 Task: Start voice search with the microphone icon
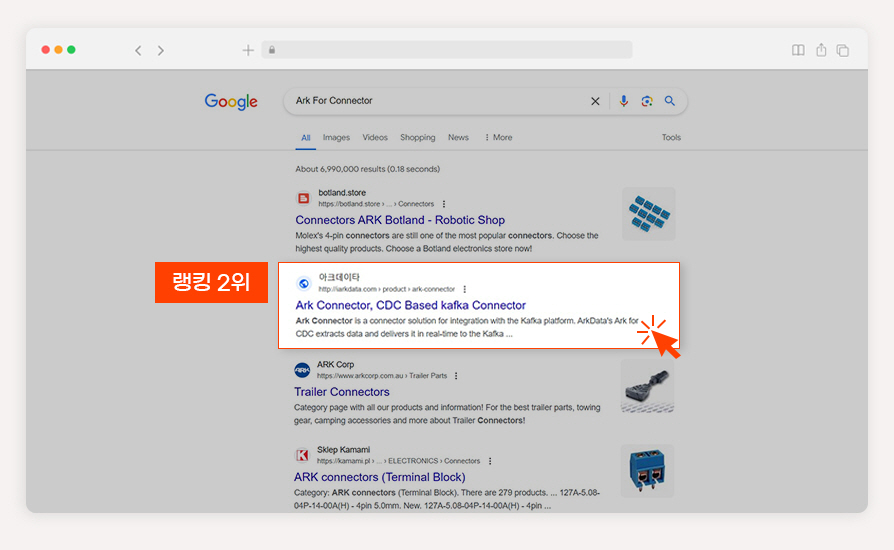(624, 101)
